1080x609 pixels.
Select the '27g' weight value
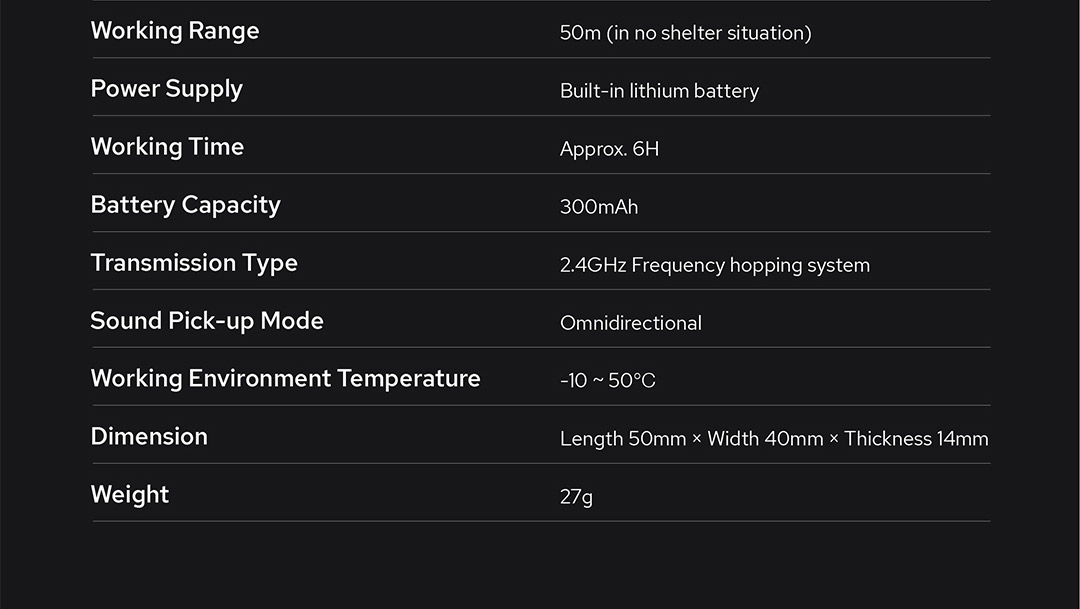point(576,497)
